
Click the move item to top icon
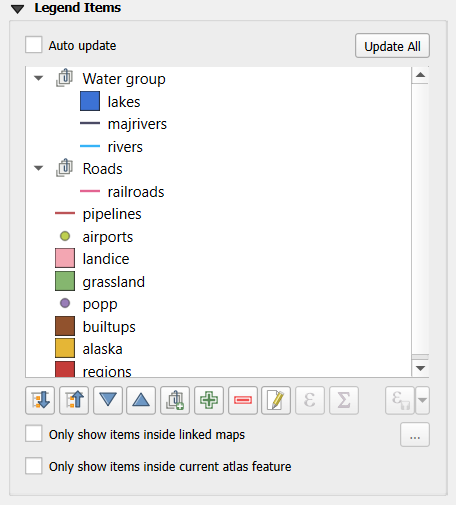pyautogui.click(x=74, y=400)
